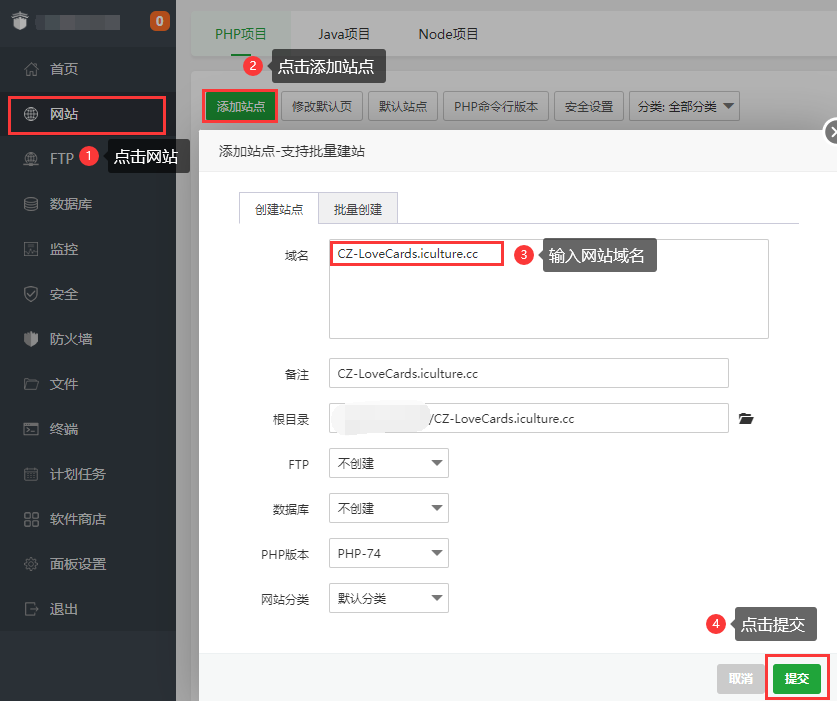
Task: Click the logout icon beside 退出
Action: pos(31,609)
